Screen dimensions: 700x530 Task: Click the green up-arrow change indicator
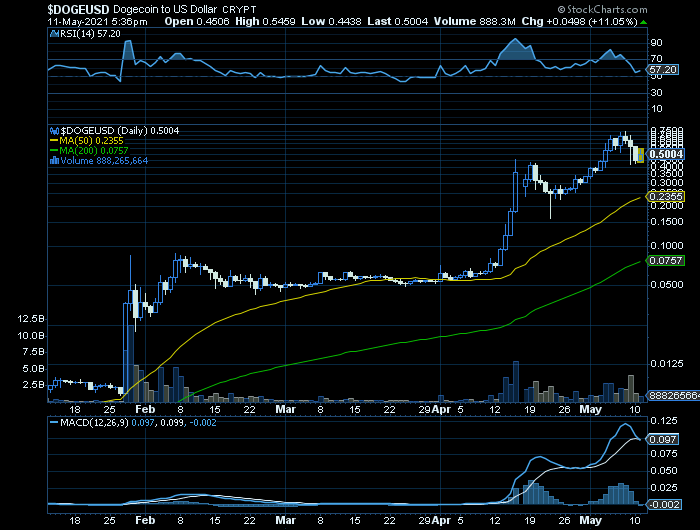(x=643, y=21)
